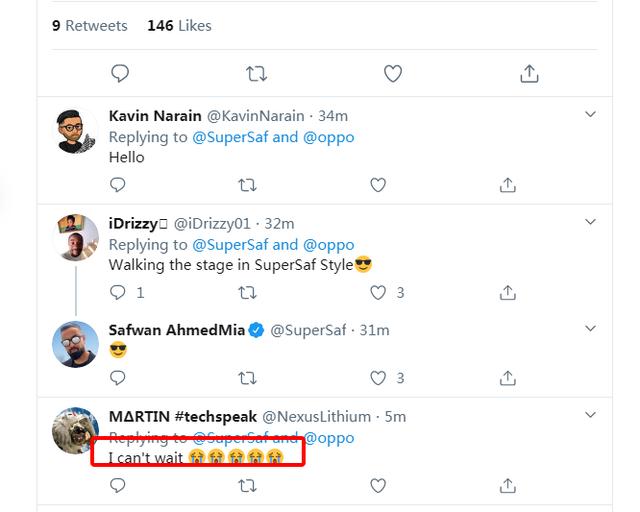
Task: Like the main tweet
Action: click(393, 73)
